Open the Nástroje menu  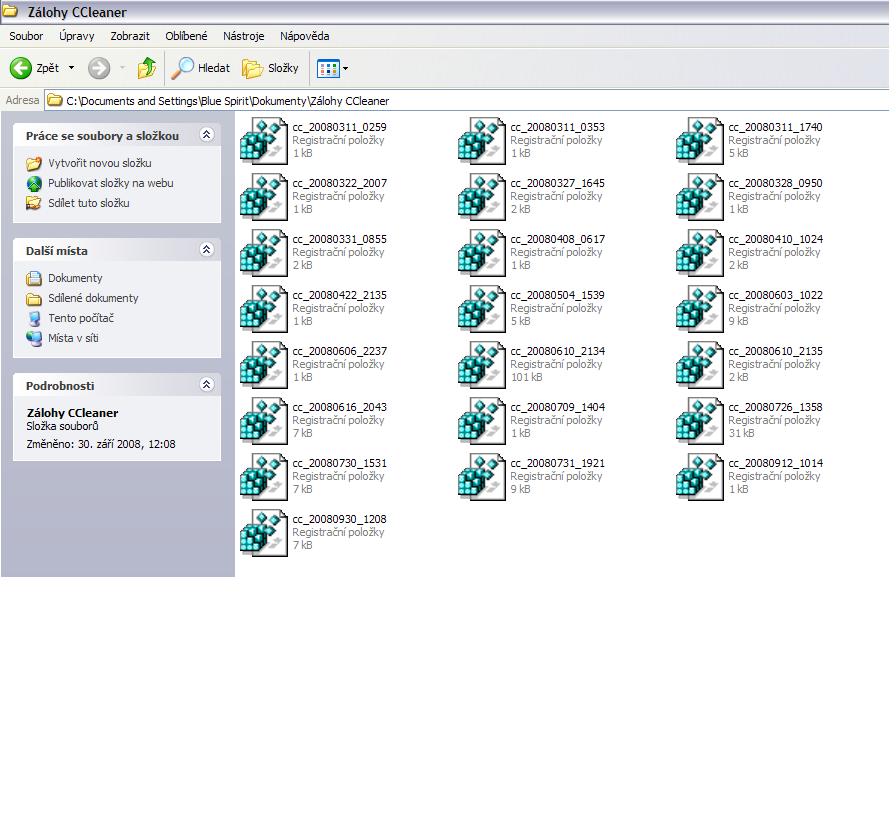pyautogui.click(x=243, y=36)
